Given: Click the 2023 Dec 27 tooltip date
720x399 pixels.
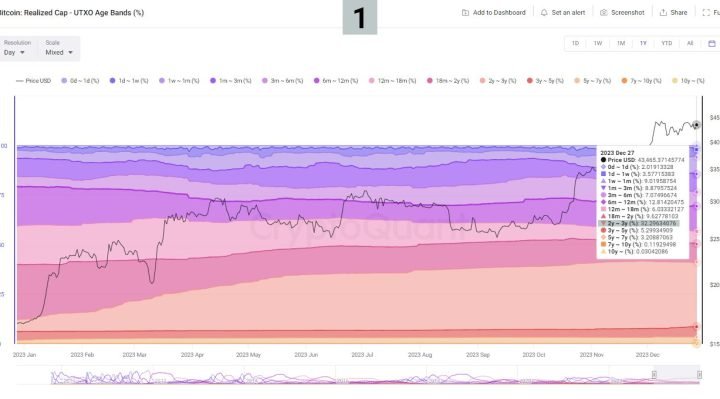Looking at the screenshot, I should pos(617,153).
